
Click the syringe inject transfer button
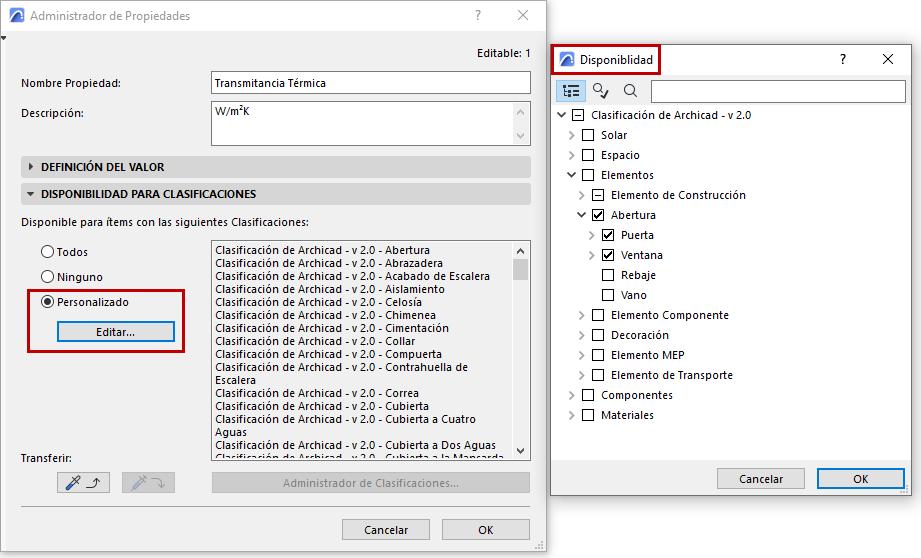[x=148, y=483]
